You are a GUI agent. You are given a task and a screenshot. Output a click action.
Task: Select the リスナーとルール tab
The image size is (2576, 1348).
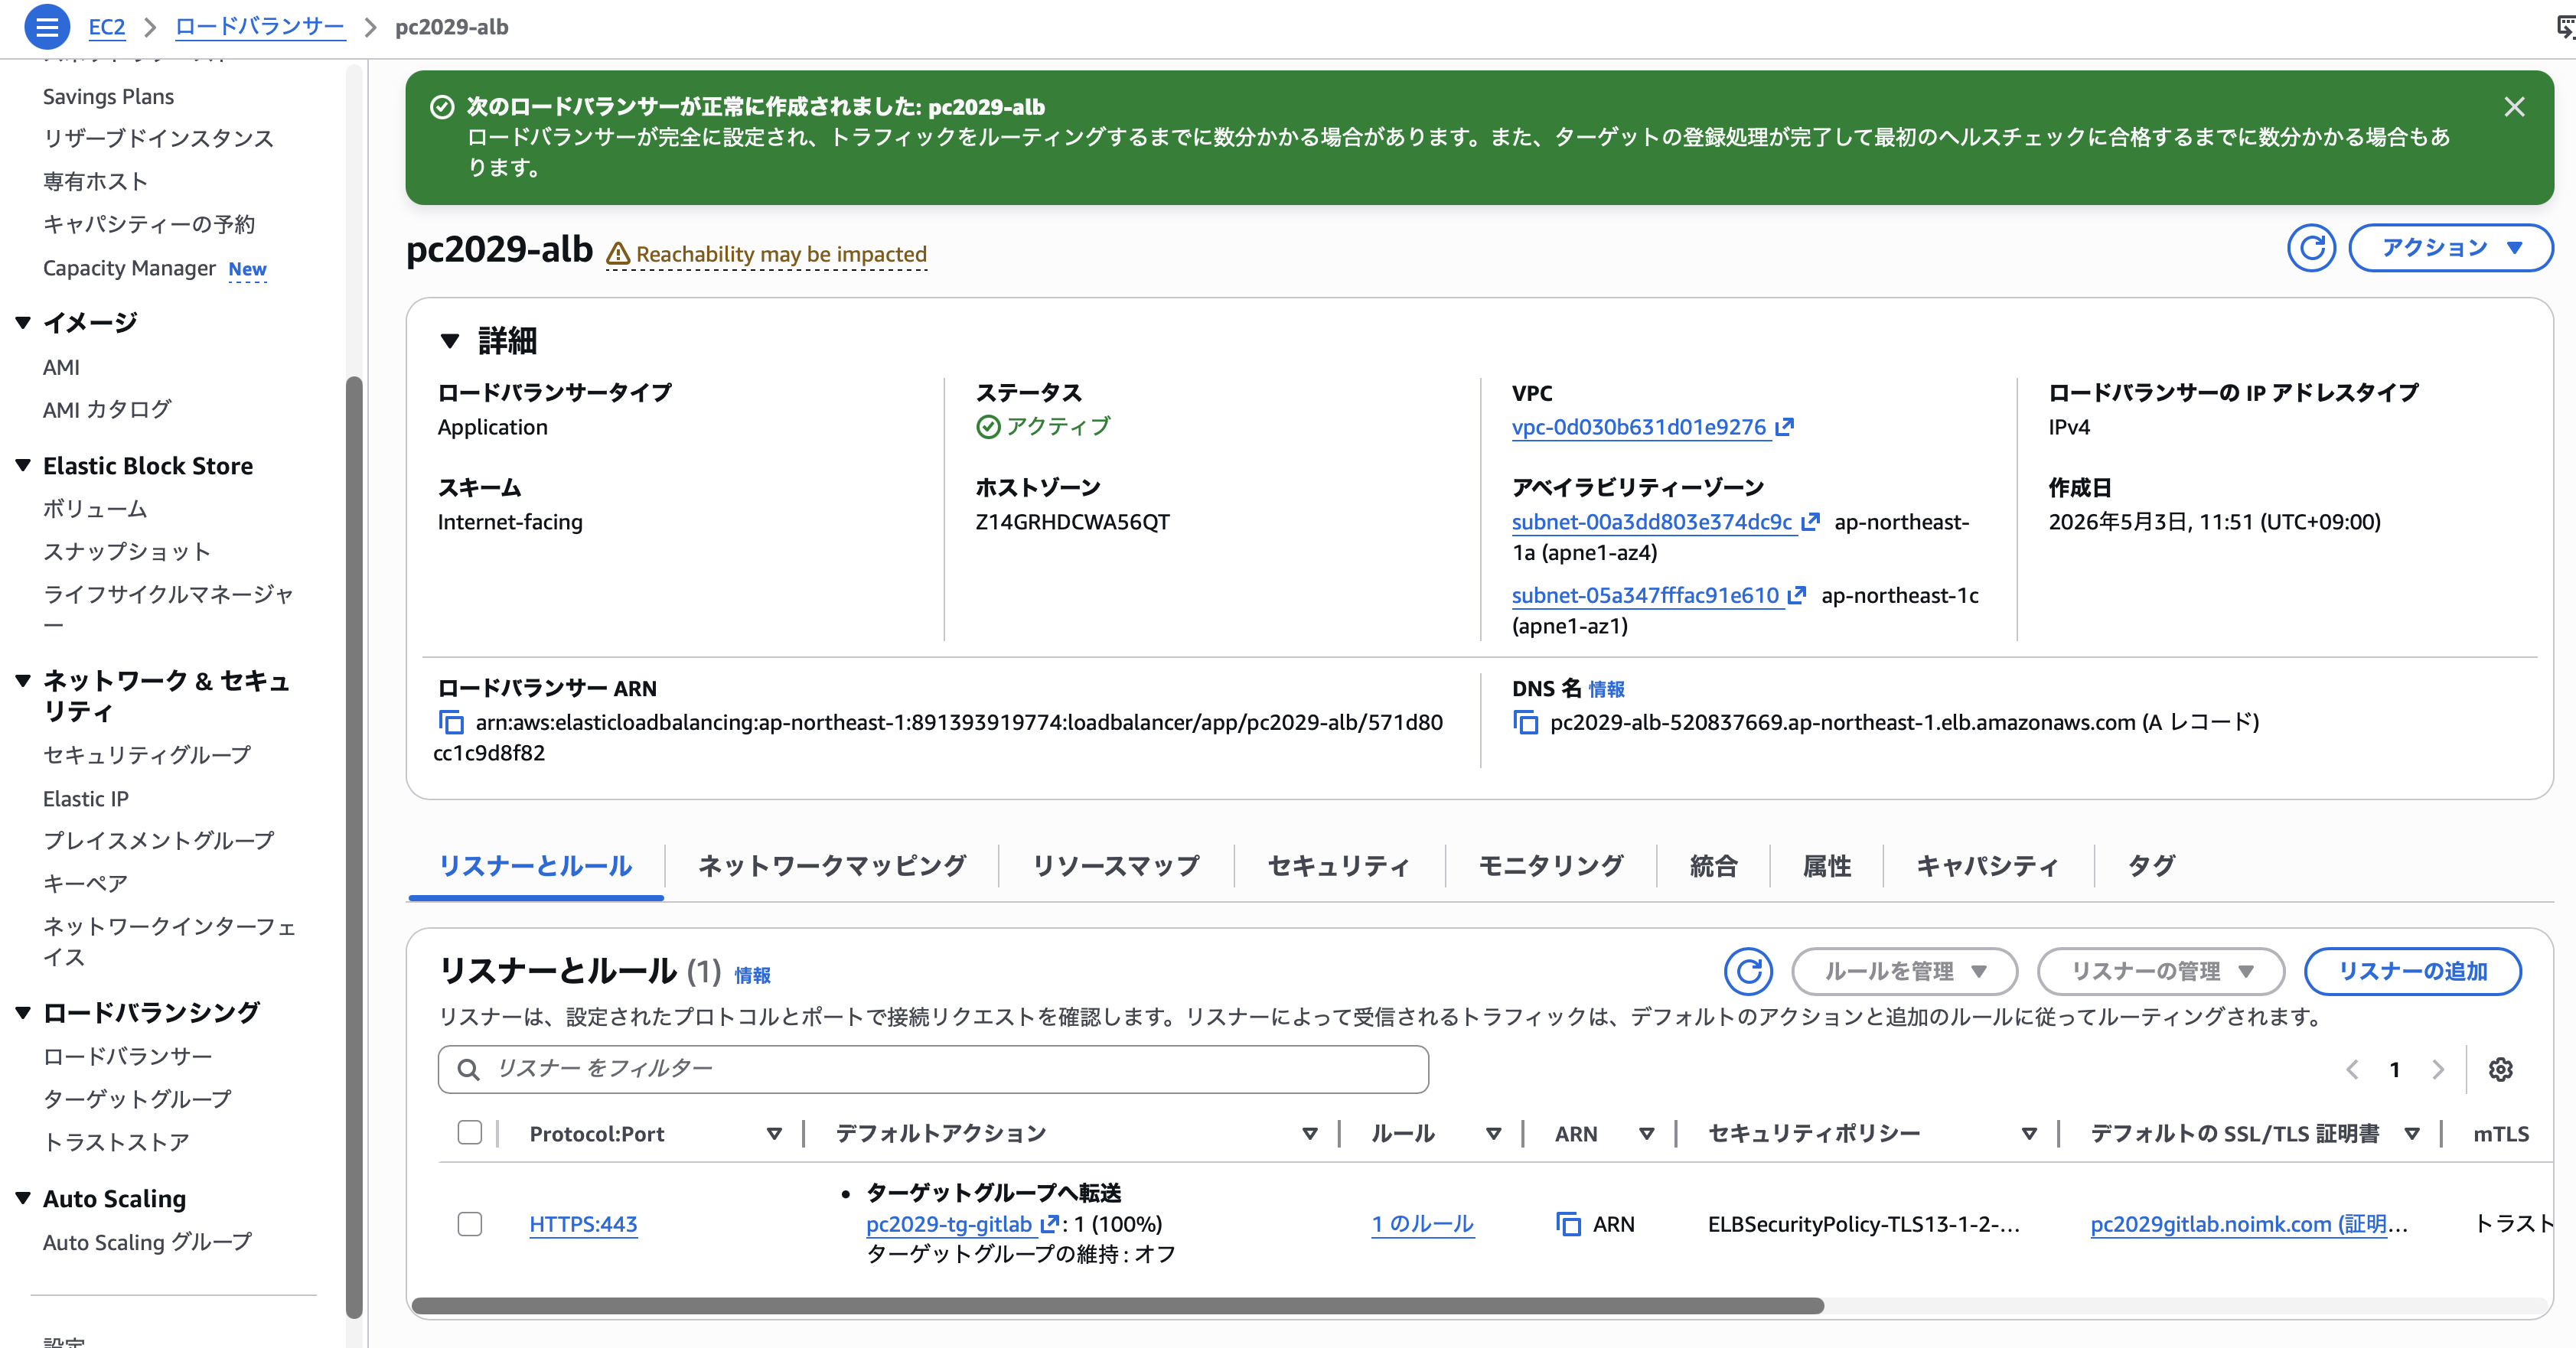point(535,866)
